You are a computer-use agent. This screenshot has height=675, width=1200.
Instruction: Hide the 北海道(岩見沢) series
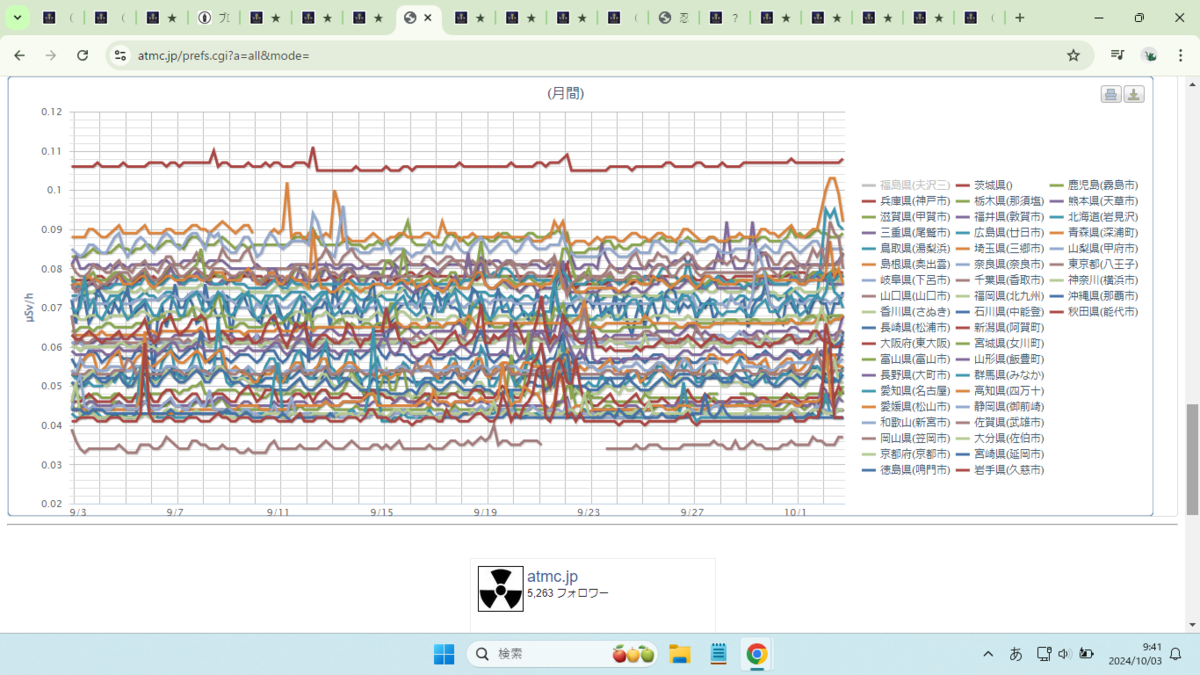tap(1094, 217)
